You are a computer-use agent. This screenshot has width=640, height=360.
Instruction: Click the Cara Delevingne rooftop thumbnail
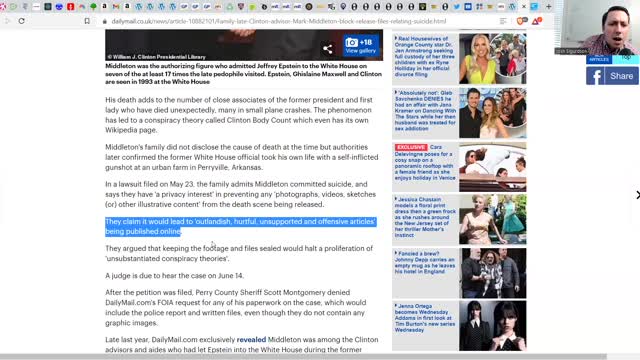point(493,167)
